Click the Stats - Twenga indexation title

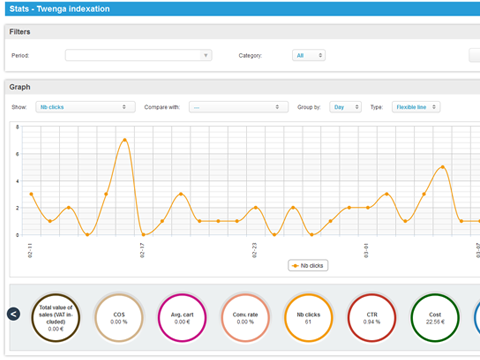tap(60, 9)
